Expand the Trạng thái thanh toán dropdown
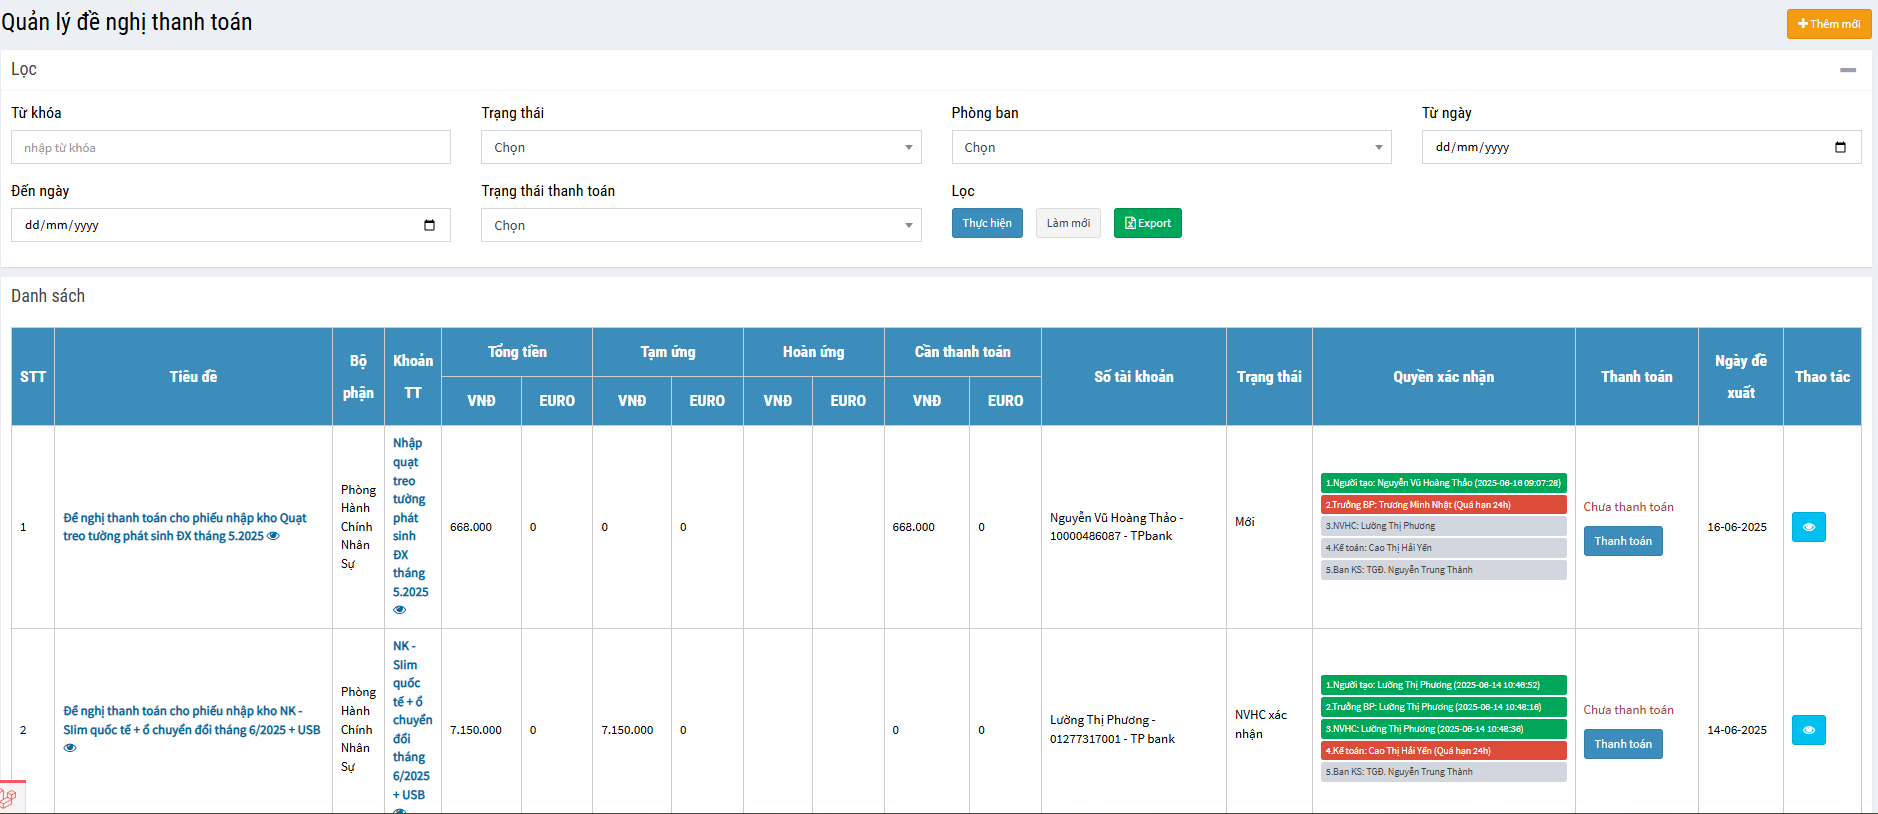The width and height of the screenshot is (1878, 814). coord(701,225)
